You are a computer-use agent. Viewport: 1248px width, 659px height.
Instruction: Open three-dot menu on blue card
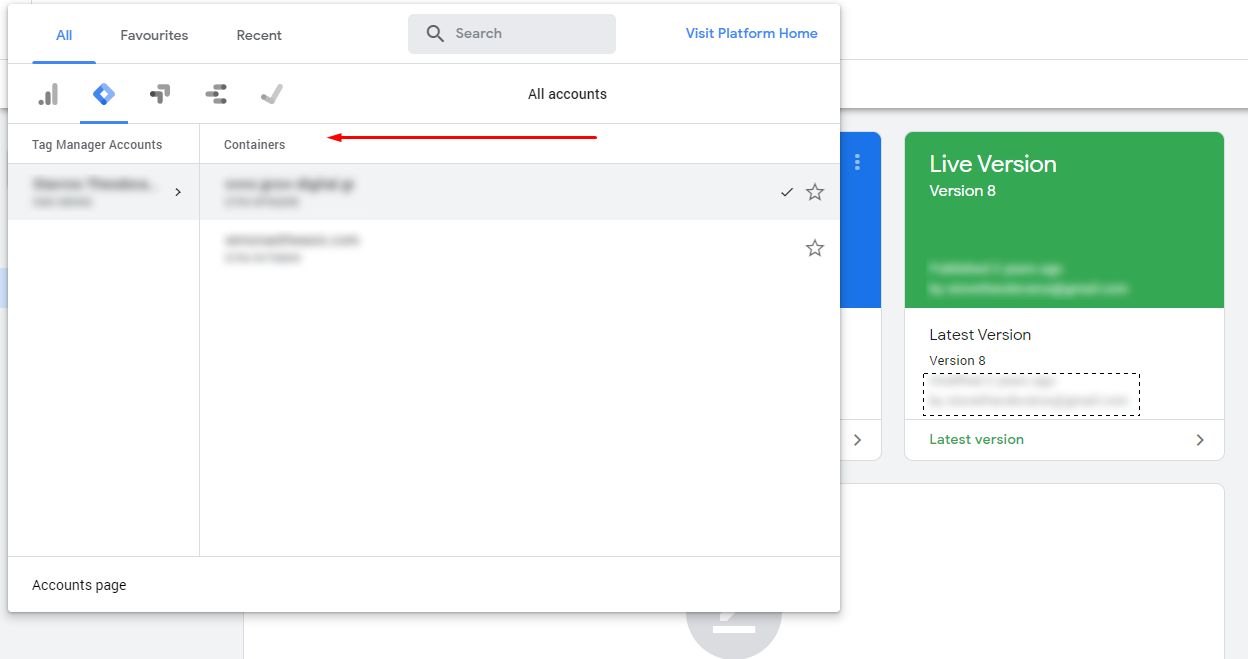[857, 162]
